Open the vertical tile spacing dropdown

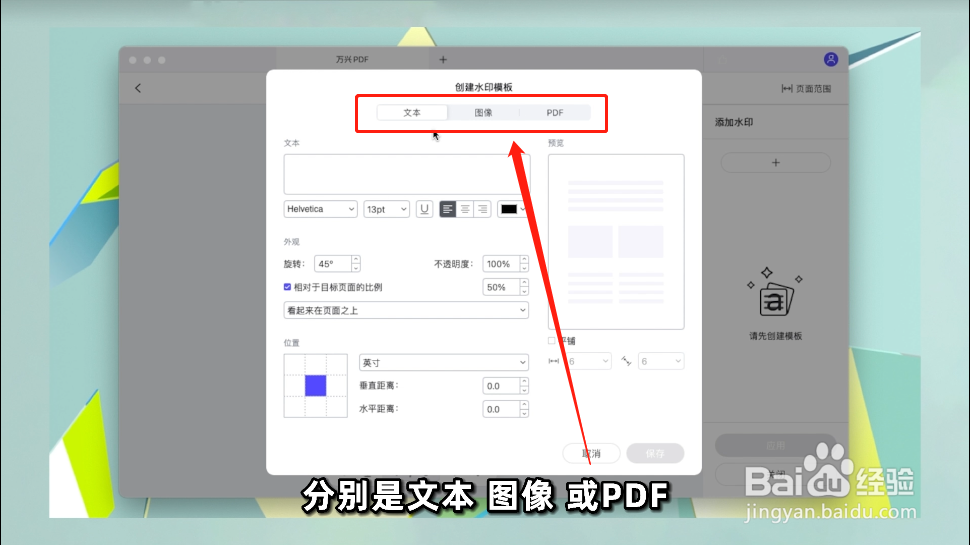(x=661, y=361)
